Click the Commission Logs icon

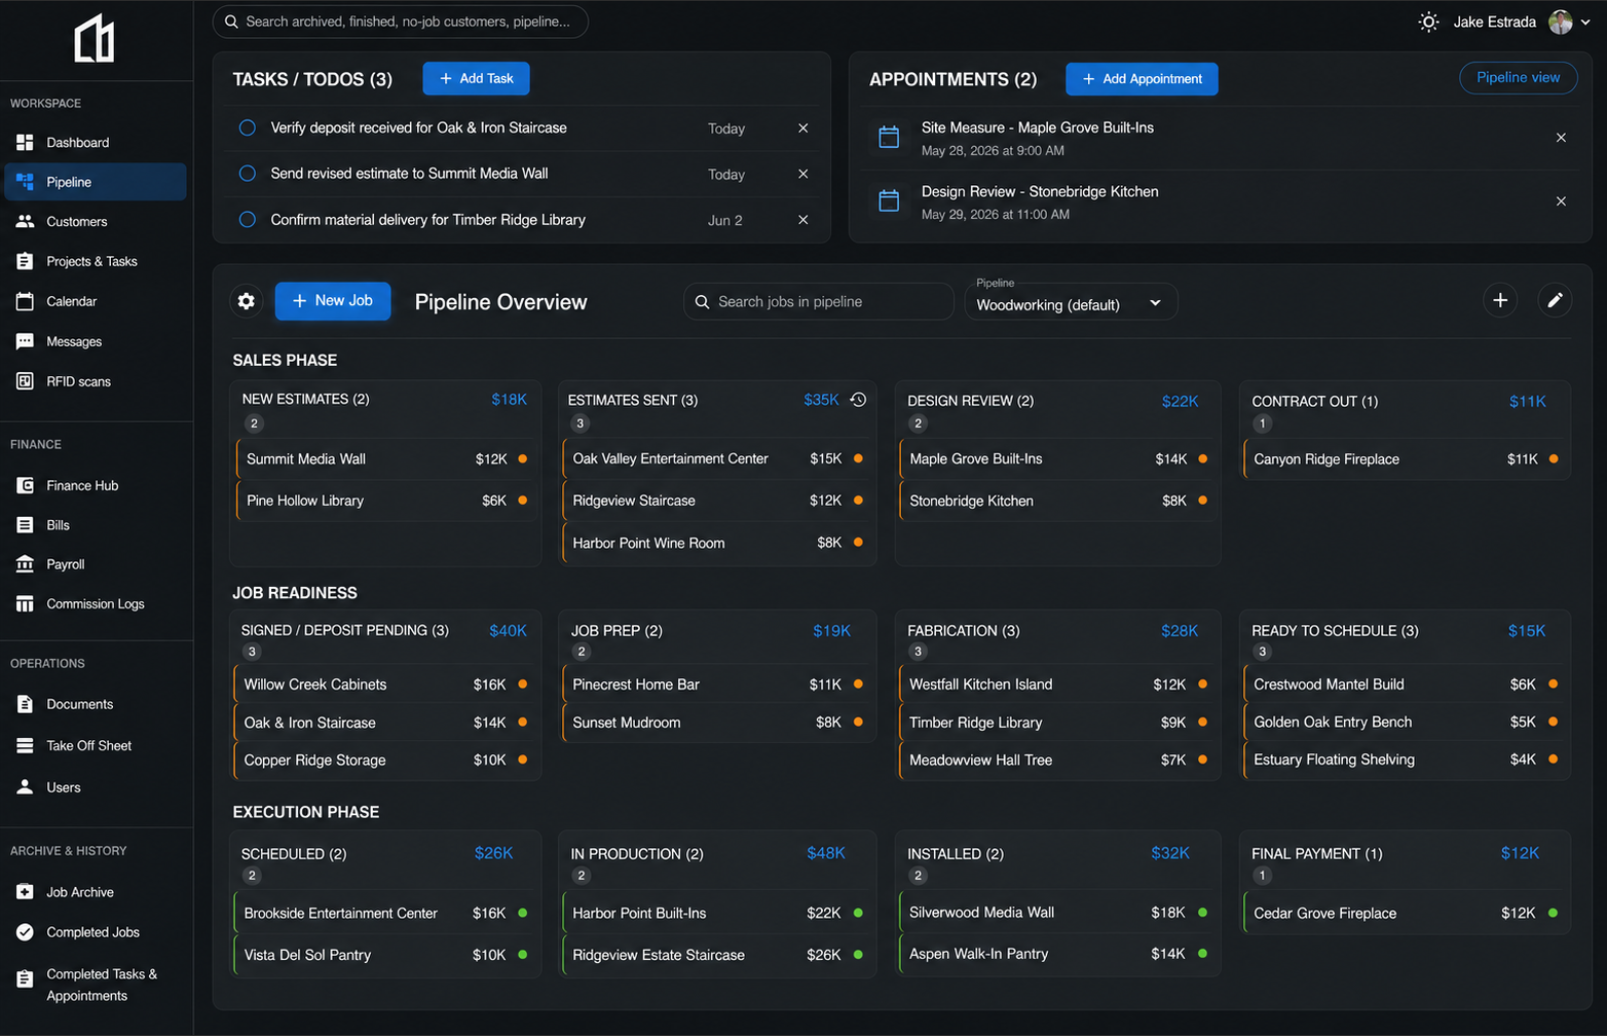click(x=25, y=604)
